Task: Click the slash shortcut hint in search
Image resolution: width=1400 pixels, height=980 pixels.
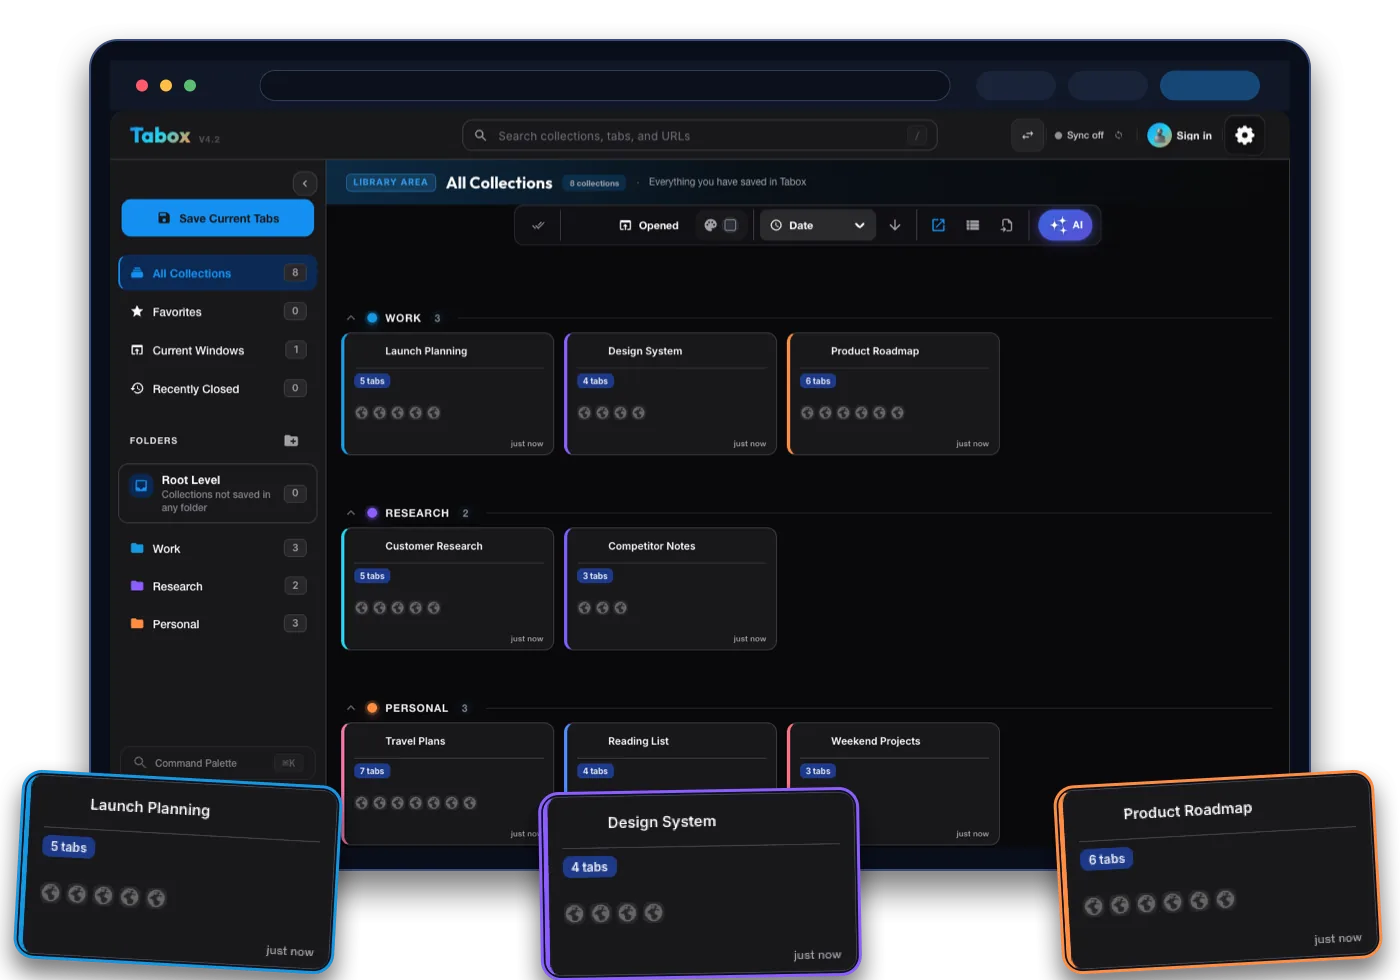Action: click(x=917, y=136)
